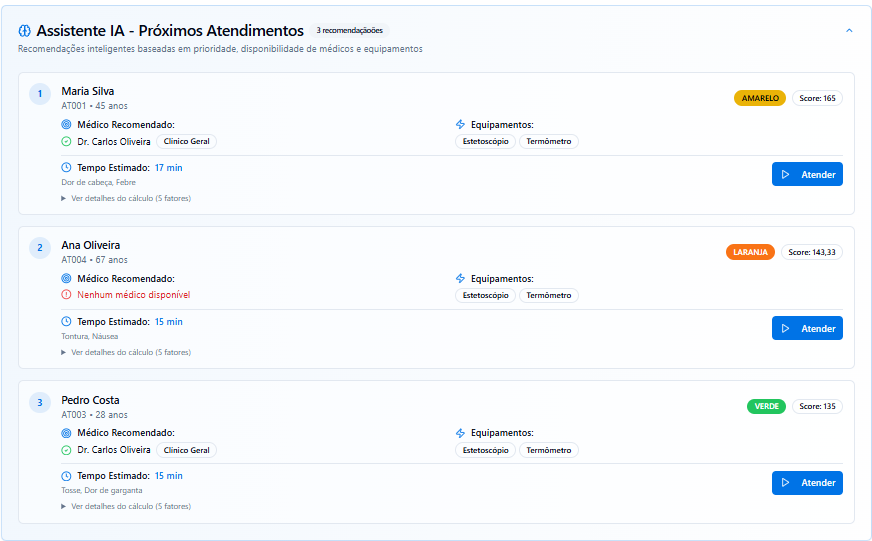Expand calculation details for Maria Silva

point(125,198)
